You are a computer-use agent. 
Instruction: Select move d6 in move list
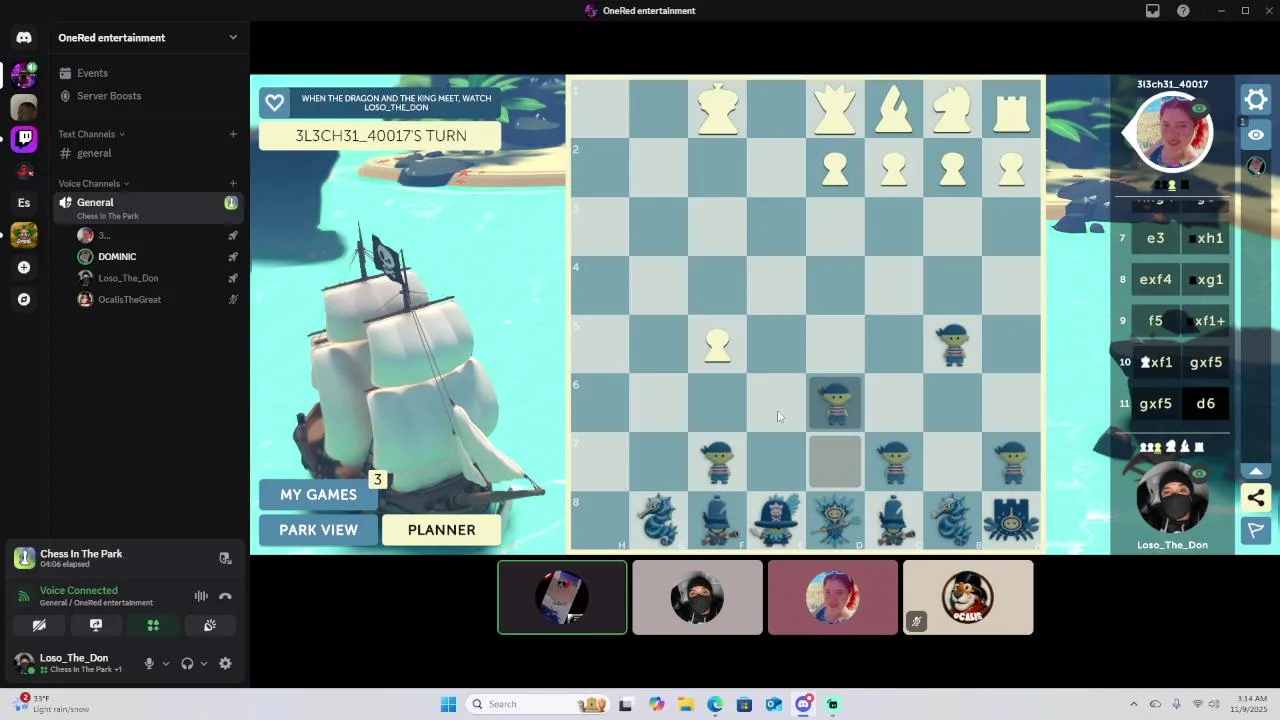pos(1205,404)
